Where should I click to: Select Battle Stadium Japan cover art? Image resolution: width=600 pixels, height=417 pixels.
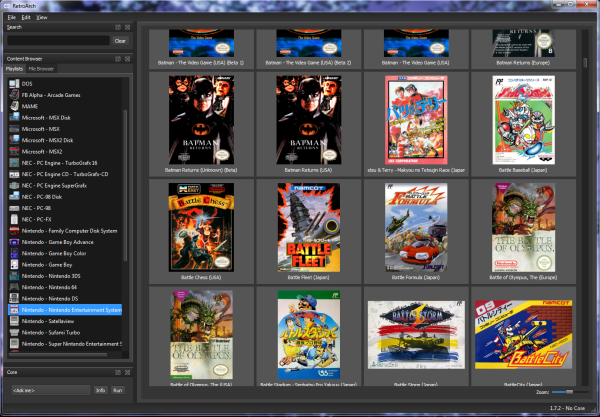point(308,334)
